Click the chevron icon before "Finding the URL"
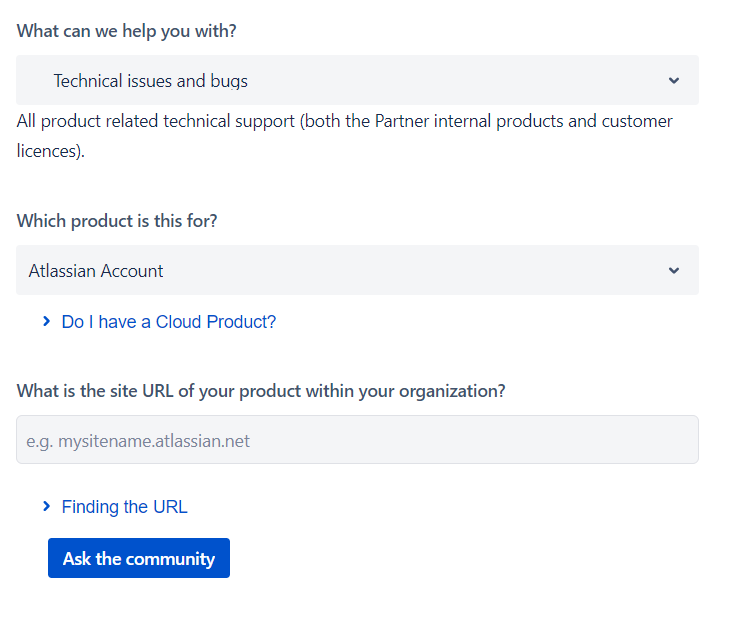744x619 pixels. (x=46, y=507)
